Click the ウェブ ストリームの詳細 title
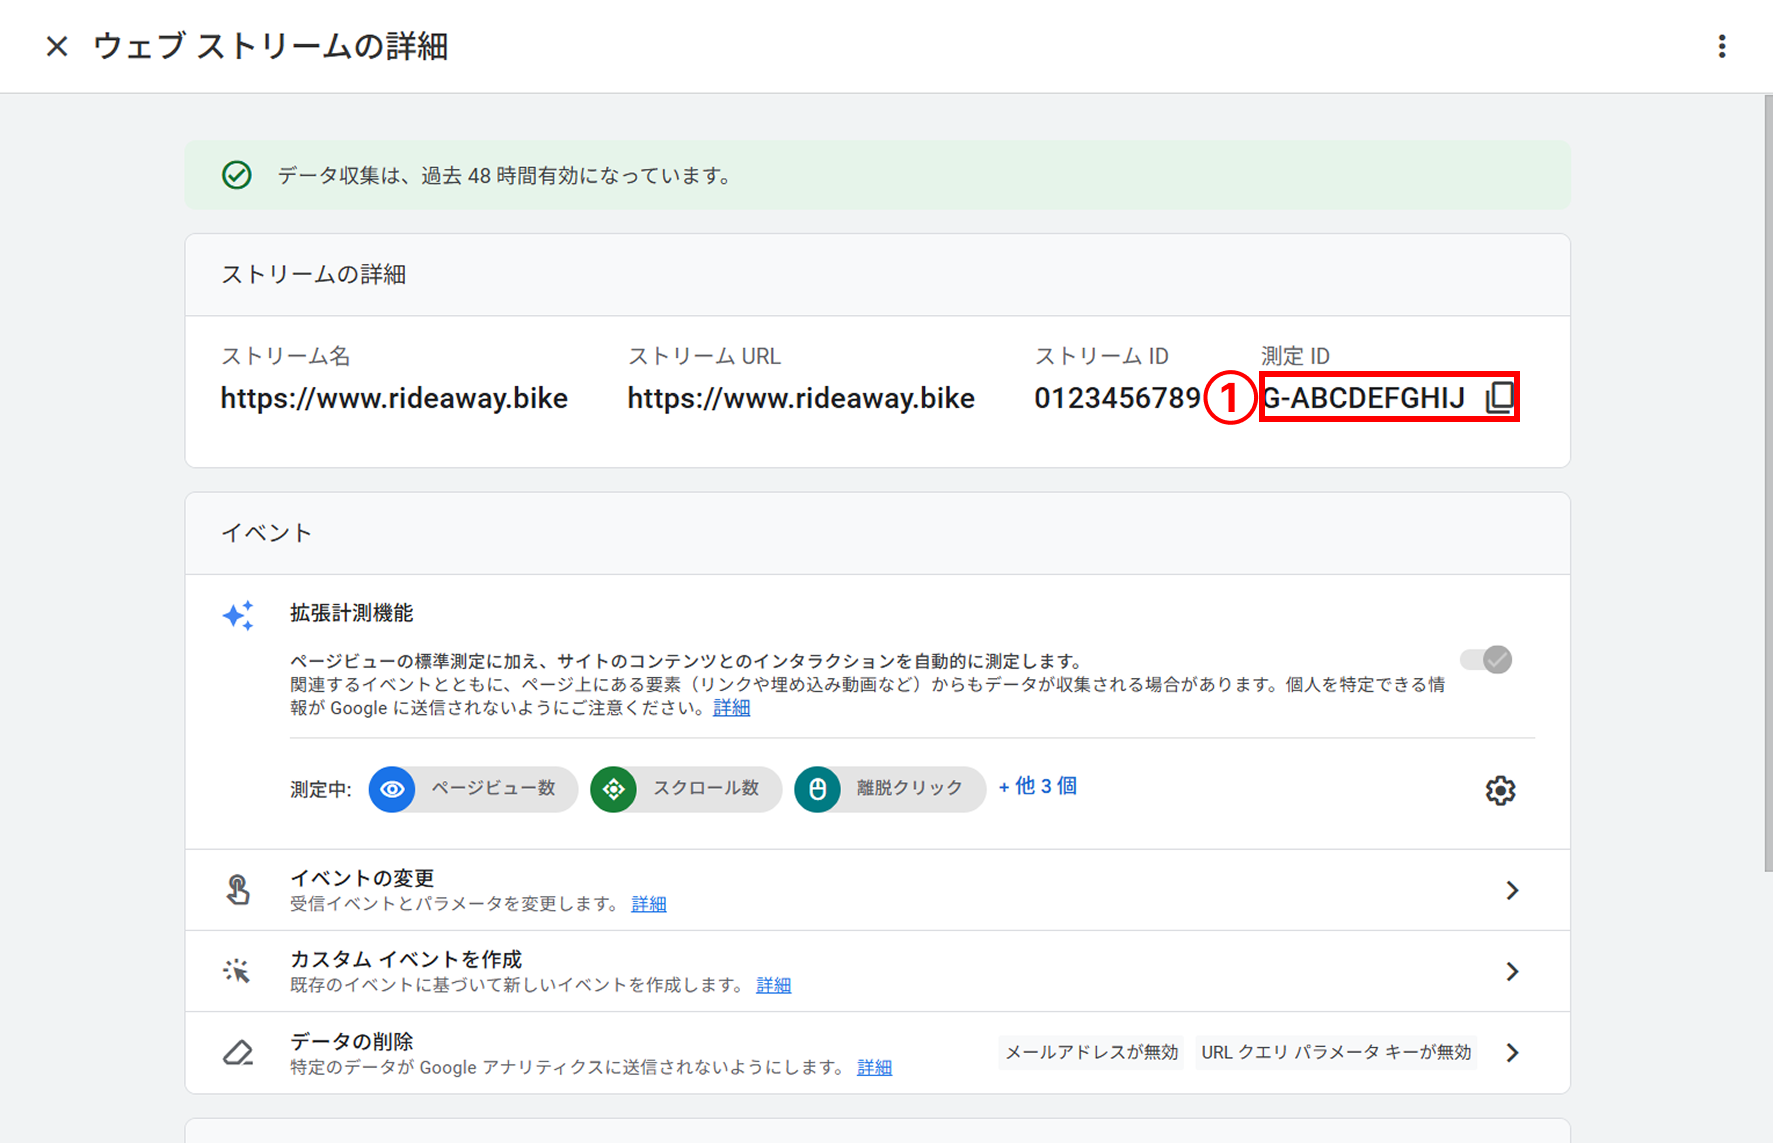Image resolution: width=1773 pixels, height=1143 pixels. (270, 46)
